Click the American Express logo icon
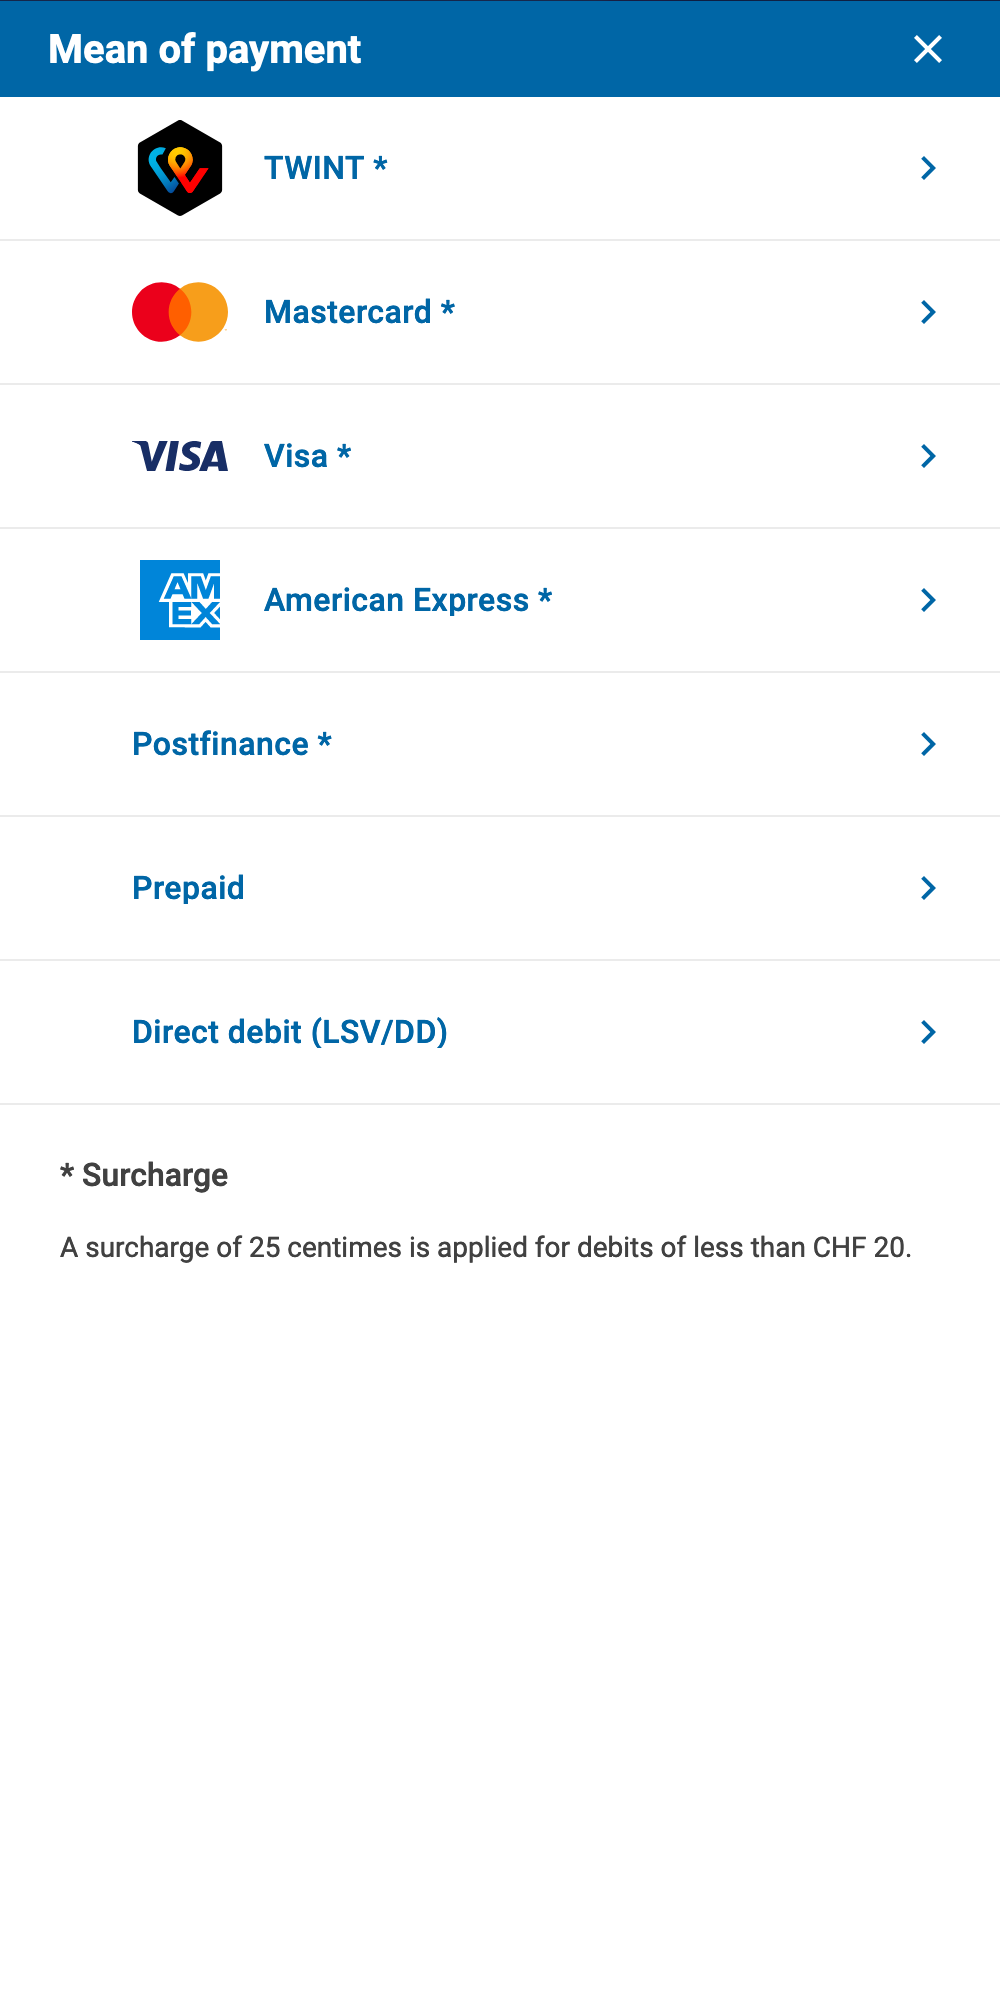The image size is (1000, 2000). (180, 600)
